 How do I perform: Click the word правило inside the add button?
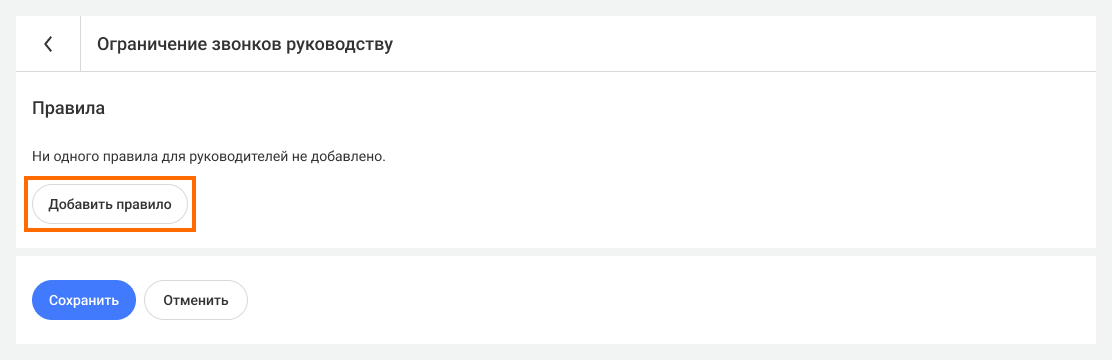[144, 205]
